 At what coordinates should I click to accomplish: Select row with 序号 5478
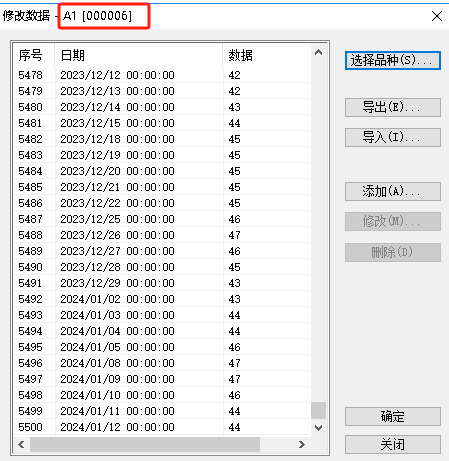[x=162, y=75]
